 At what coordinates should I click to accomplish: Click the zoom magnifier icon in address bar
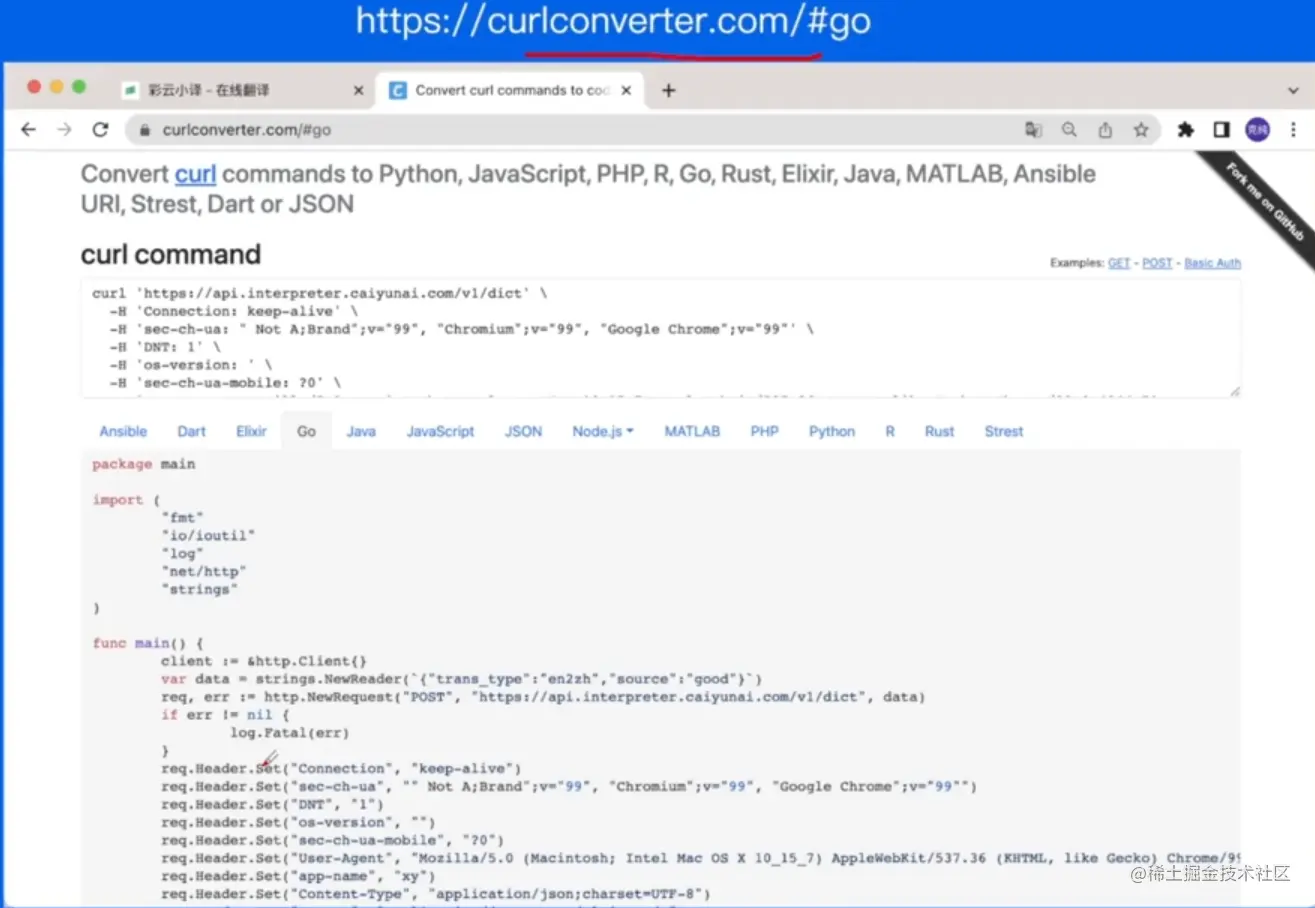click(1069, 130)
